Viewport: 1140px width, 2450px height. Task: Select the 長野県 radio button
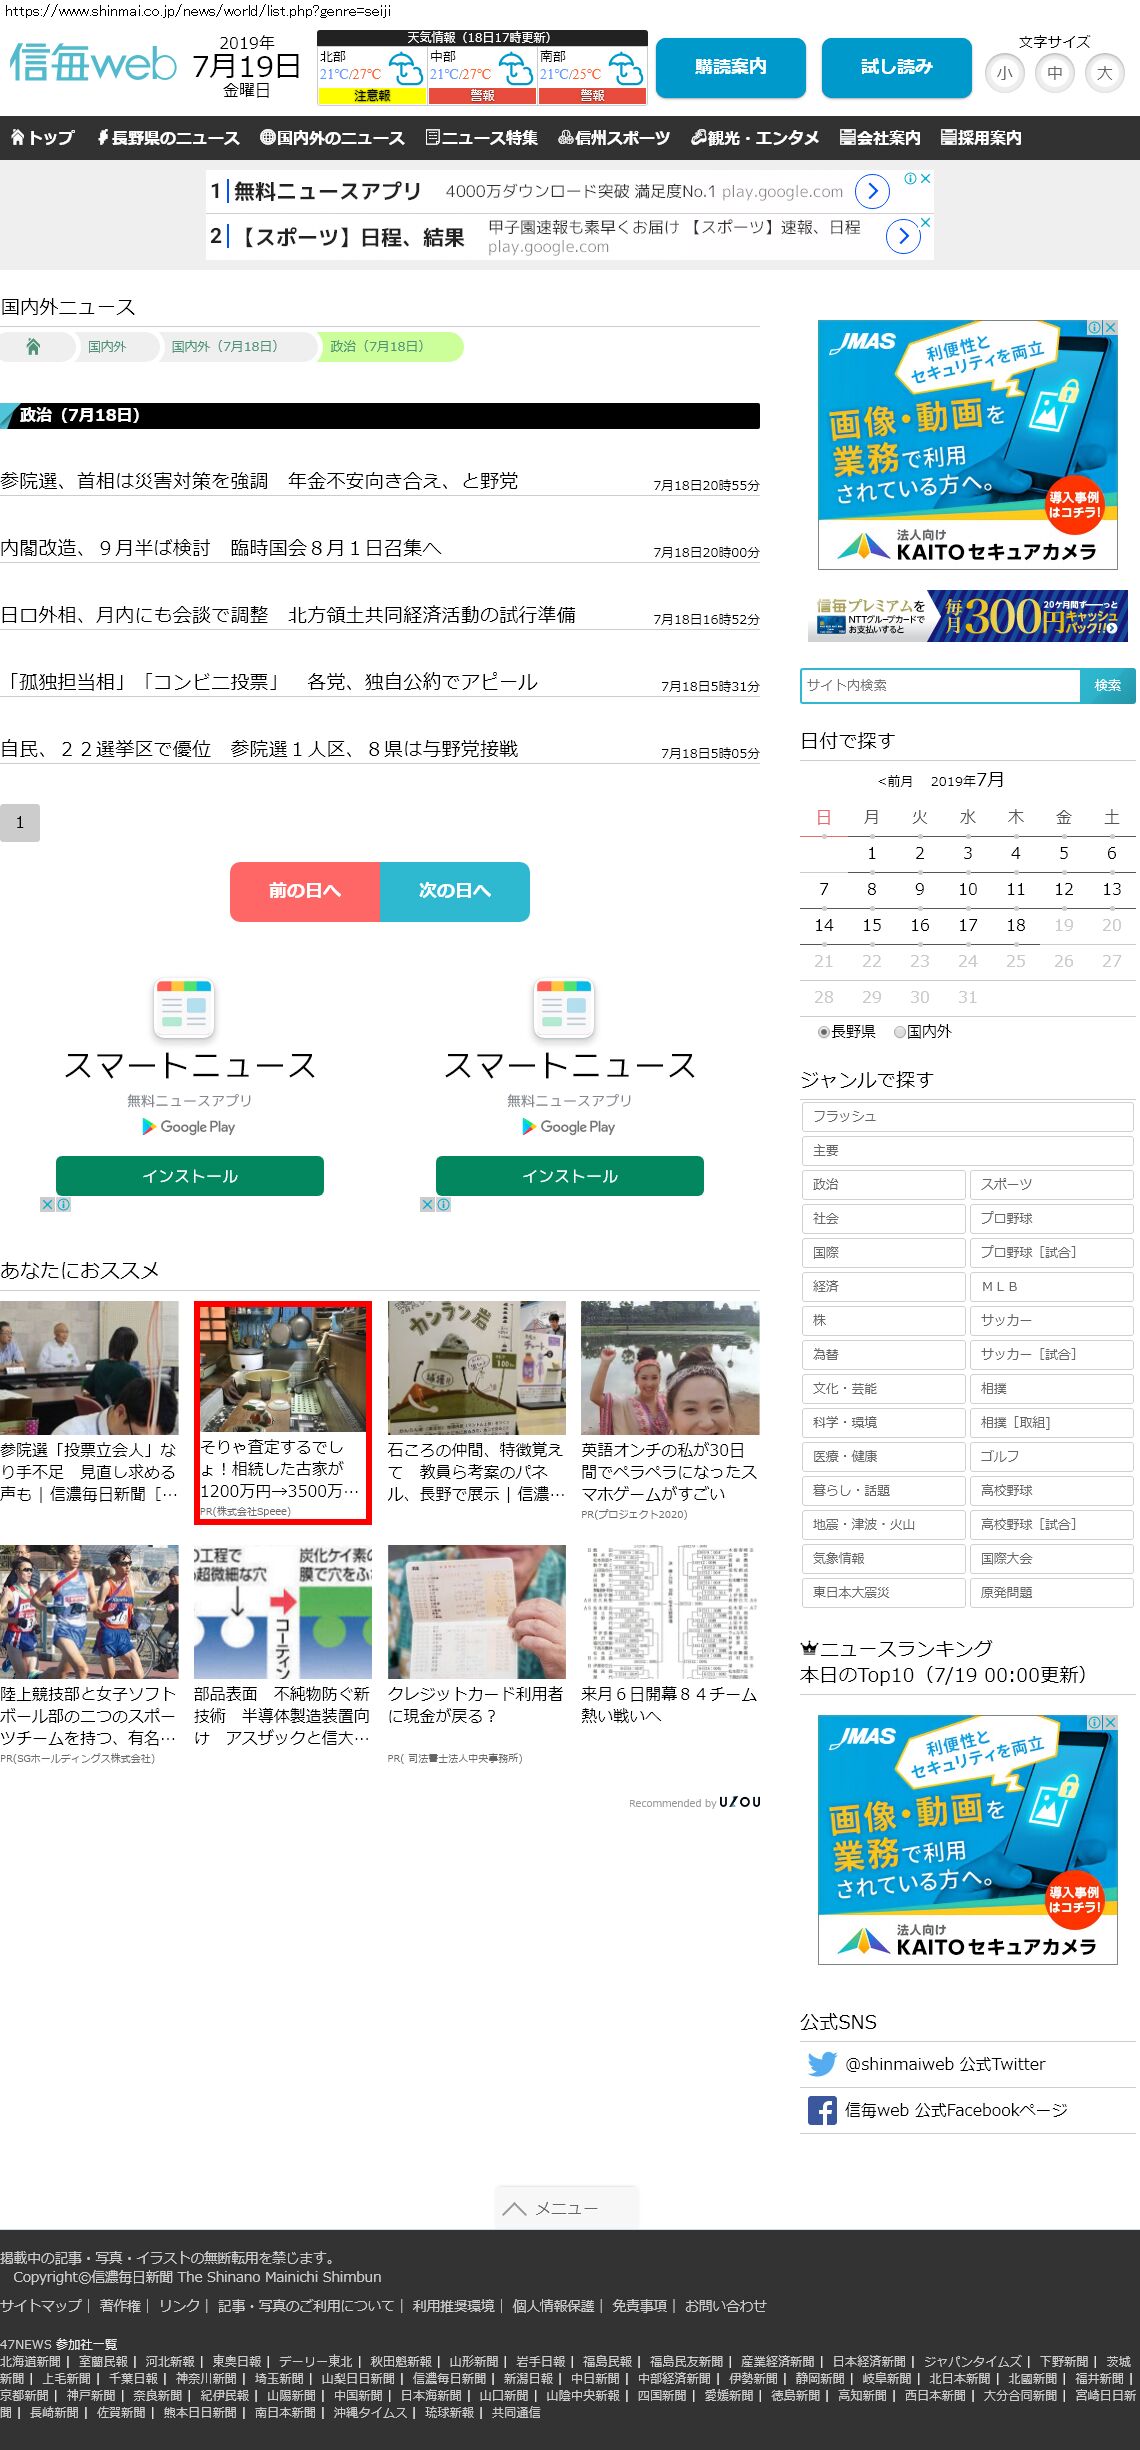824,1032
